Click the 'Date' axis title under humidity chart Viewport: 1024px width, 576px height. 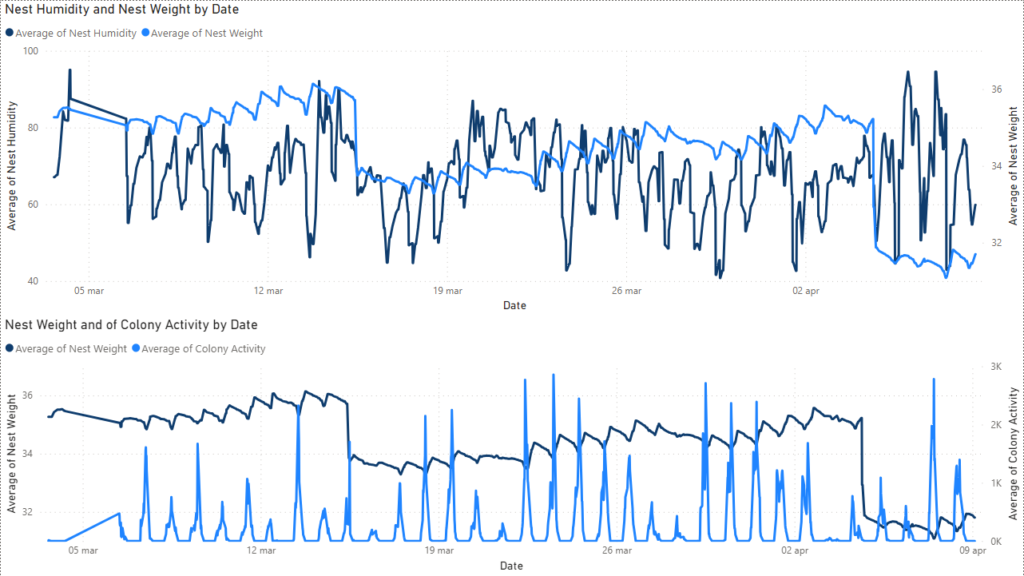[x=514, y=305]
